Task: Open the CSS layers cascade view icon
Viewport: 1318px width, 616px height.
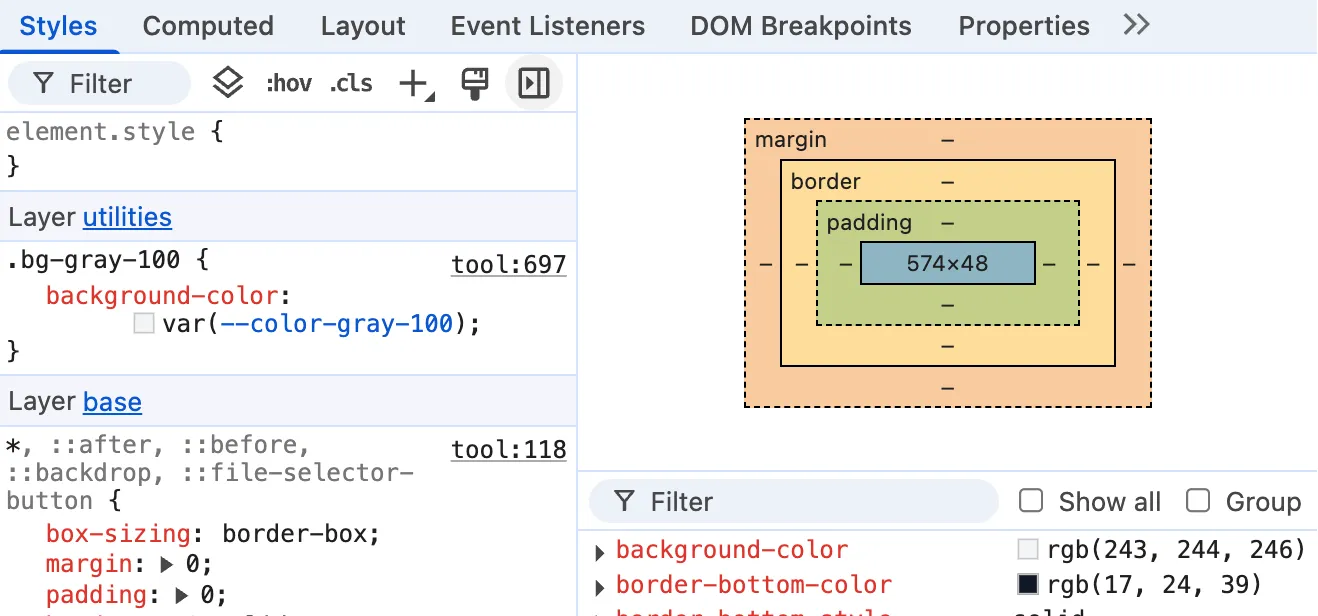Action: [x=228, y=83]
